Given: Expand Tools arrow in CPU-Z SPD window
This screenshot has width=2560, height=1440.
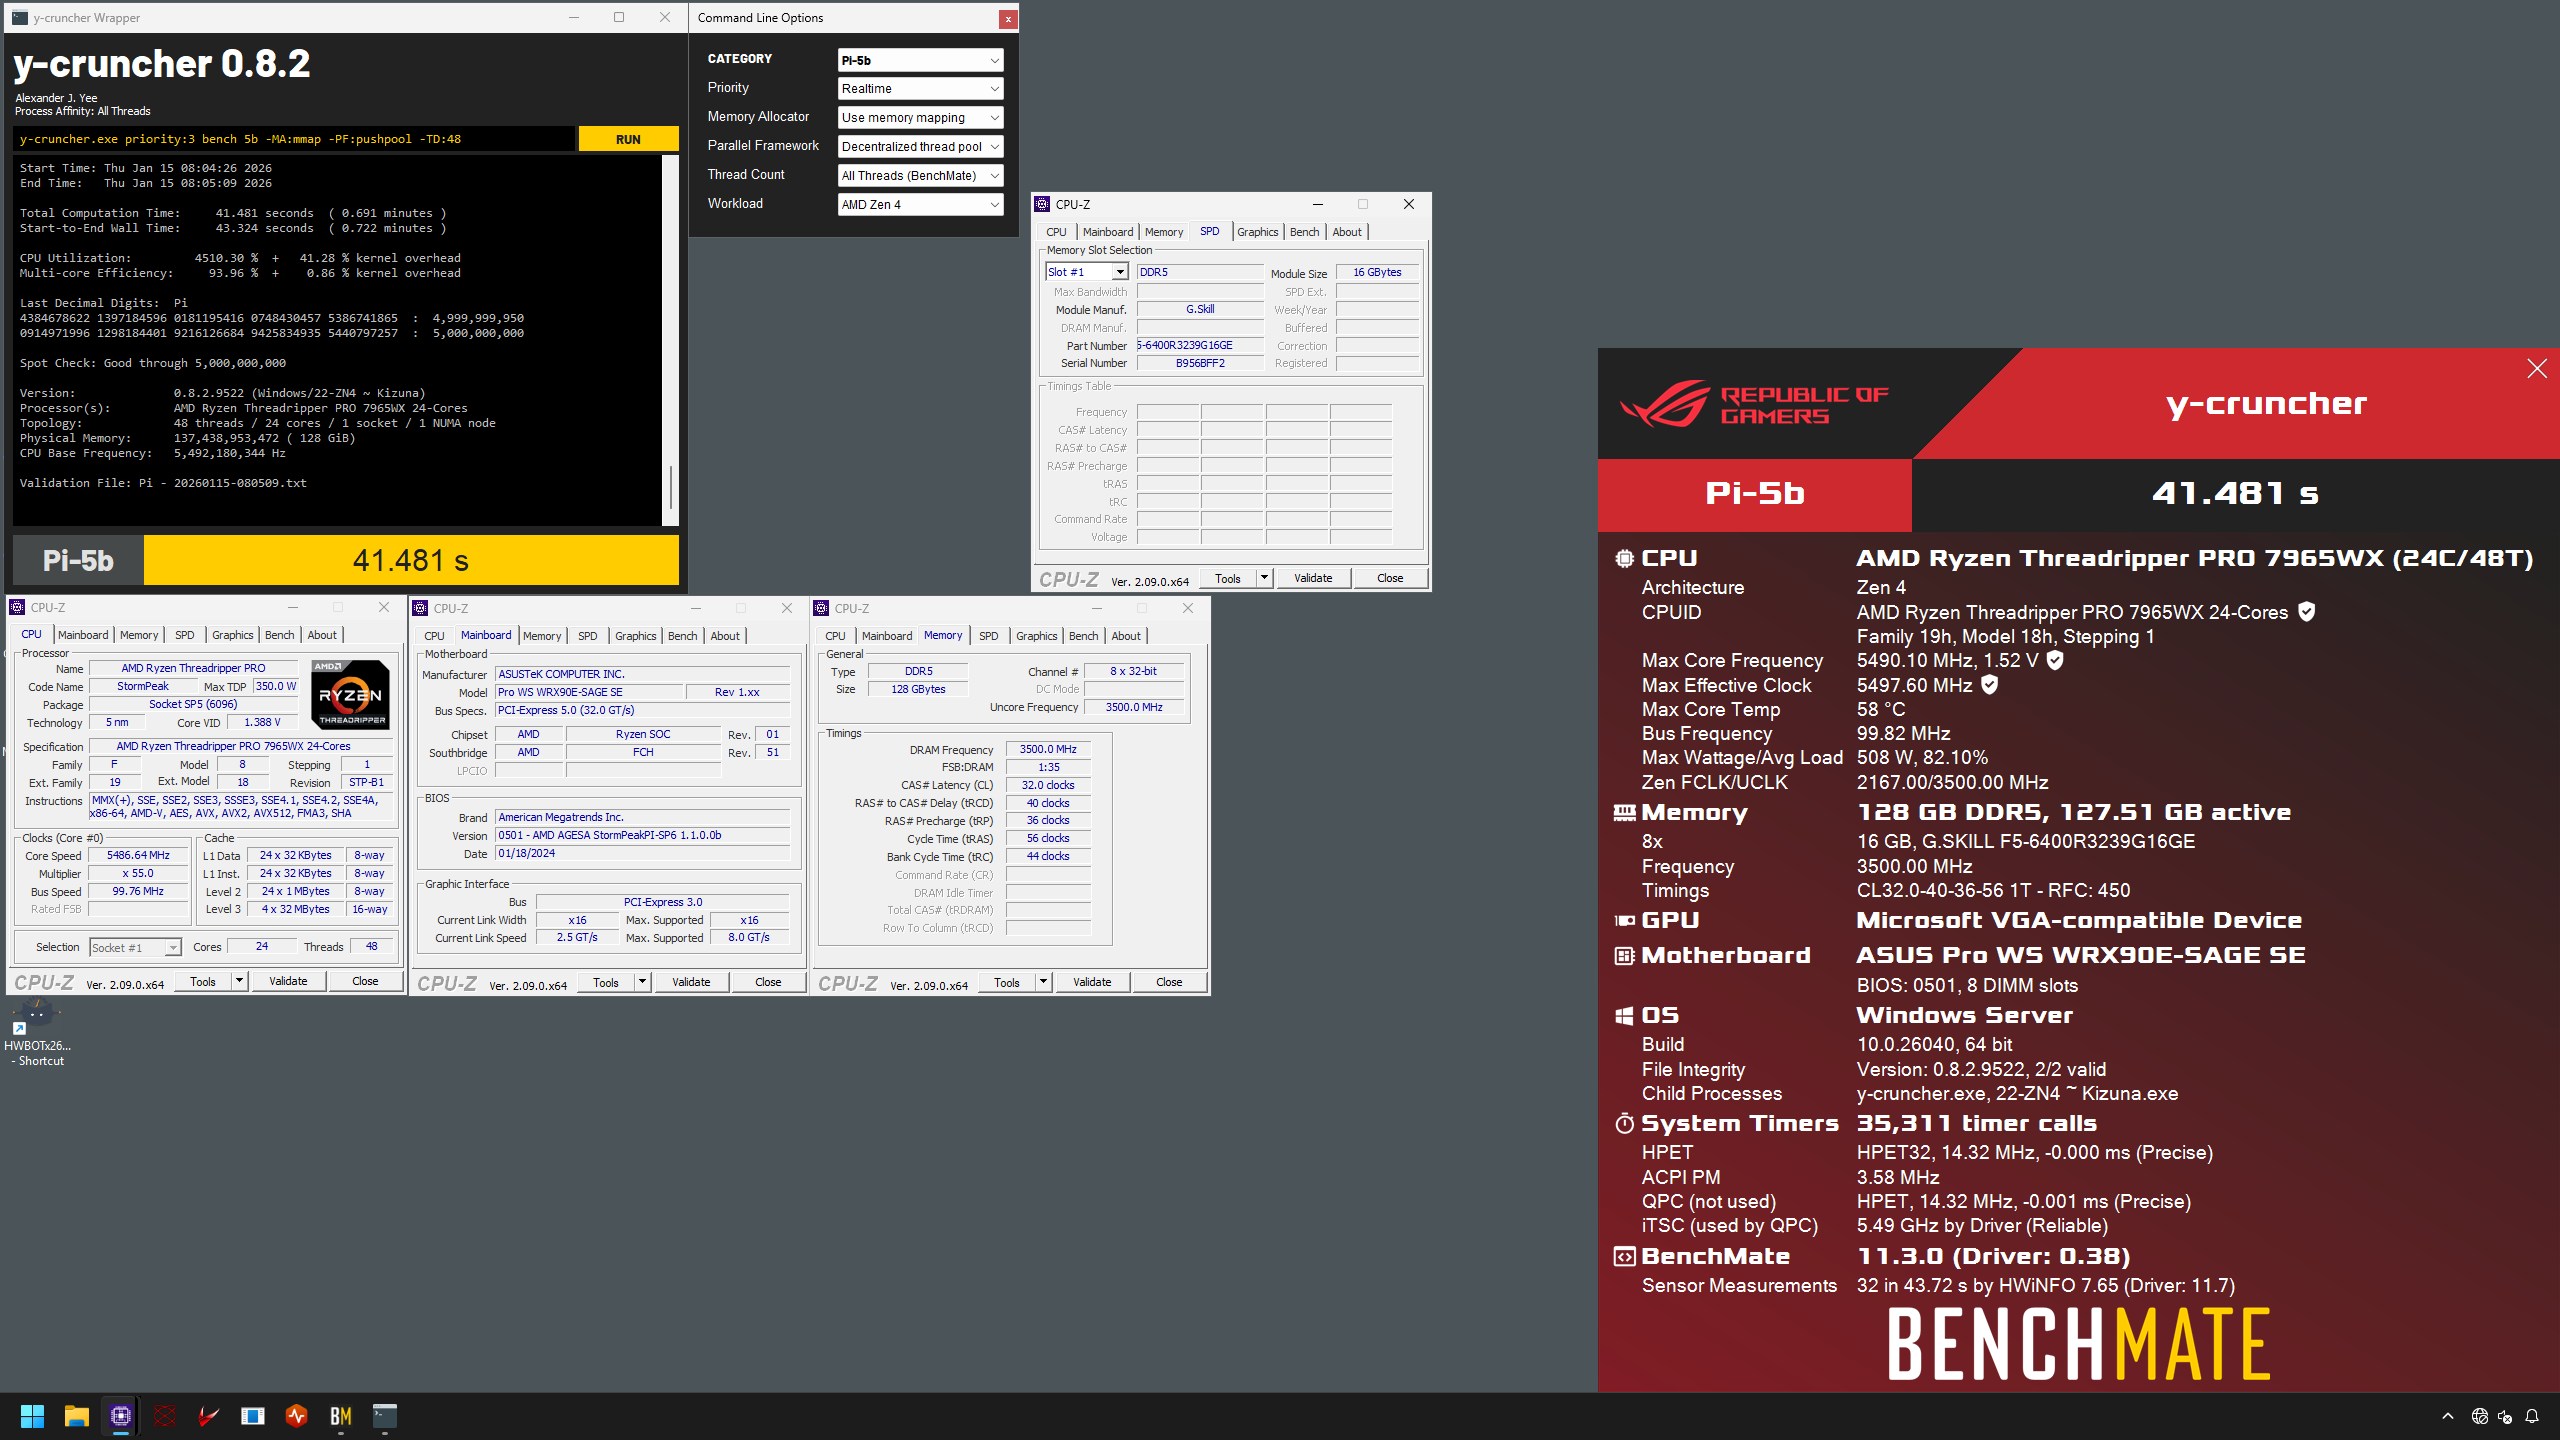Looking at the screenshot, I should click(1264, 578).
